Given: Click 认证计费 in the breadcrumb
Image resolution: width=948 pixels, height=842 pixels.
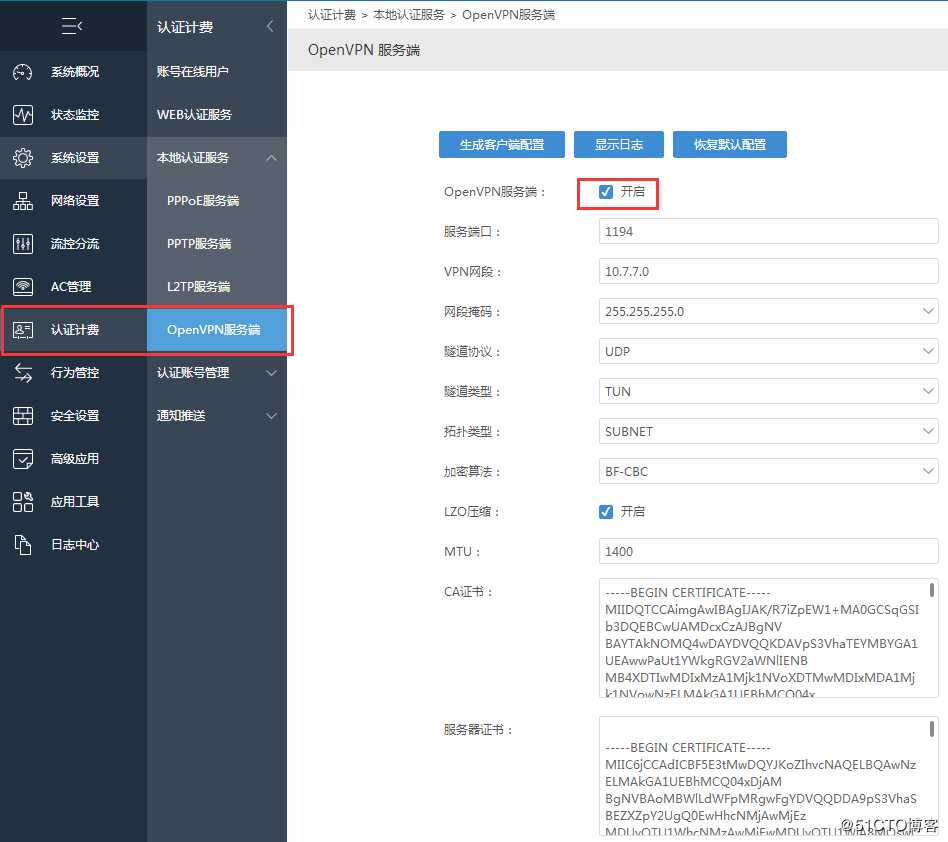Looking at the screenshot, I should click(x=331, y=15).
